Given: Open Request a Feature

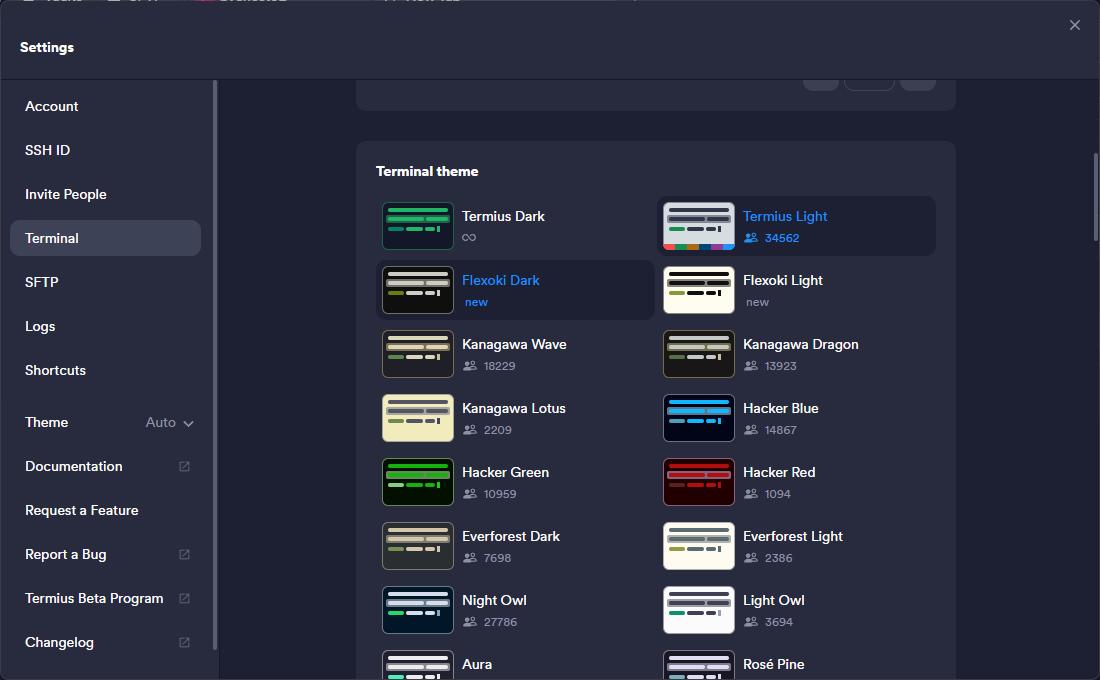Looking at the screenshot, I should coord(105,510).
